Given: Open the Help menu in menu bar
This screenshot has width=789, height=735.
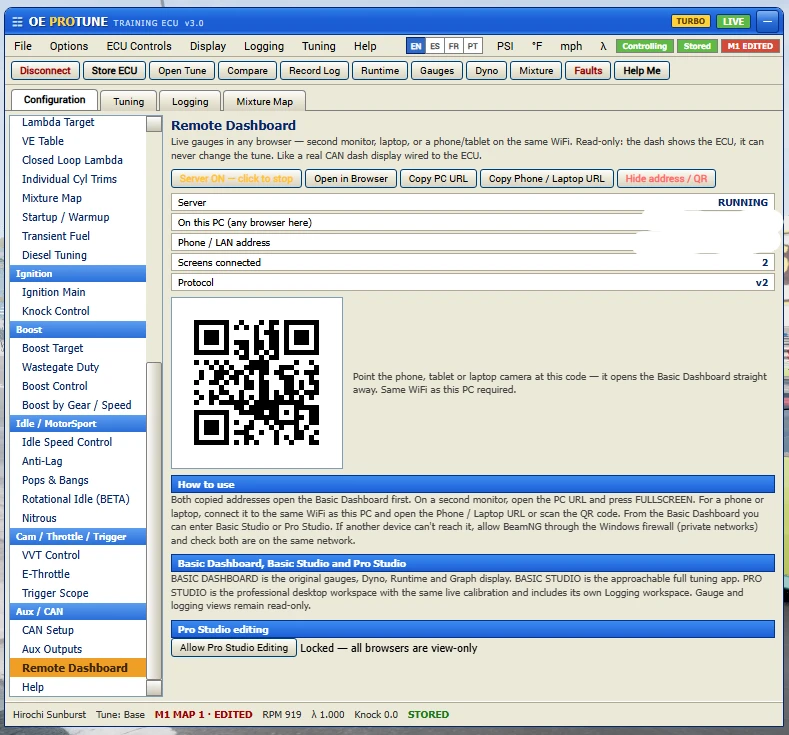Looking at the screenshot, I should pos(365,46).
